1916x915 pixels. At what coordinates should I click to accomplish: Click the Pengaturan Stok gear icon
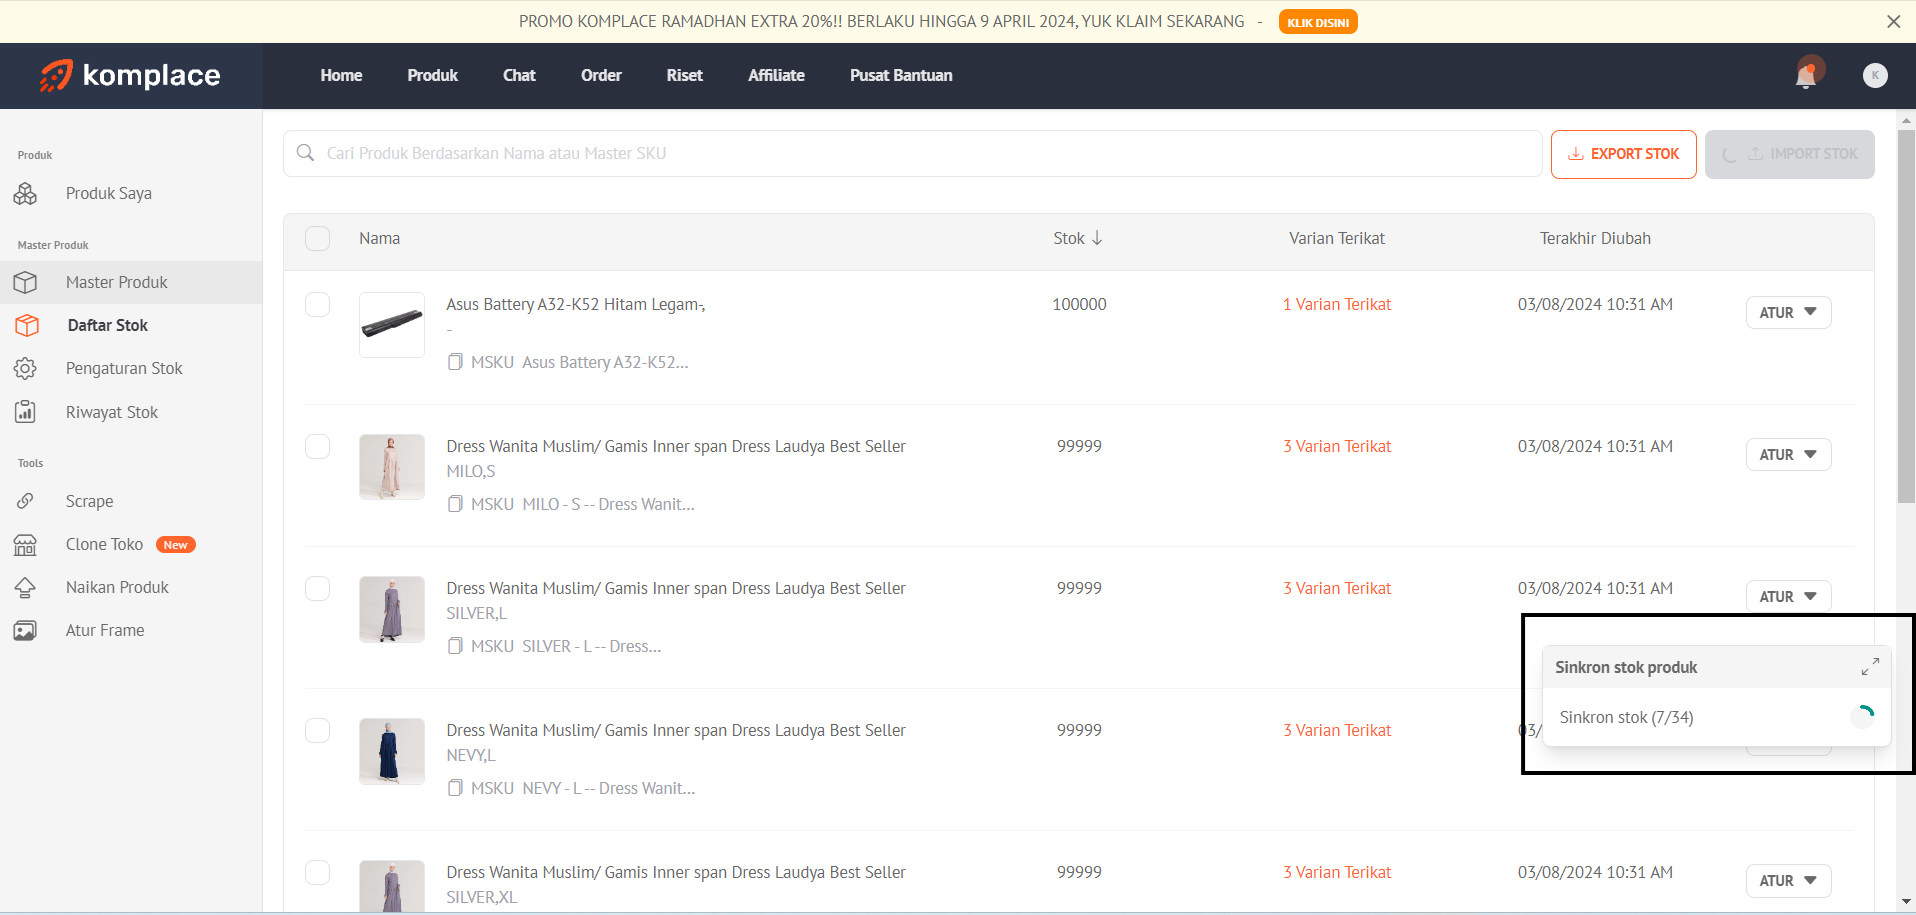coord(26,368)
